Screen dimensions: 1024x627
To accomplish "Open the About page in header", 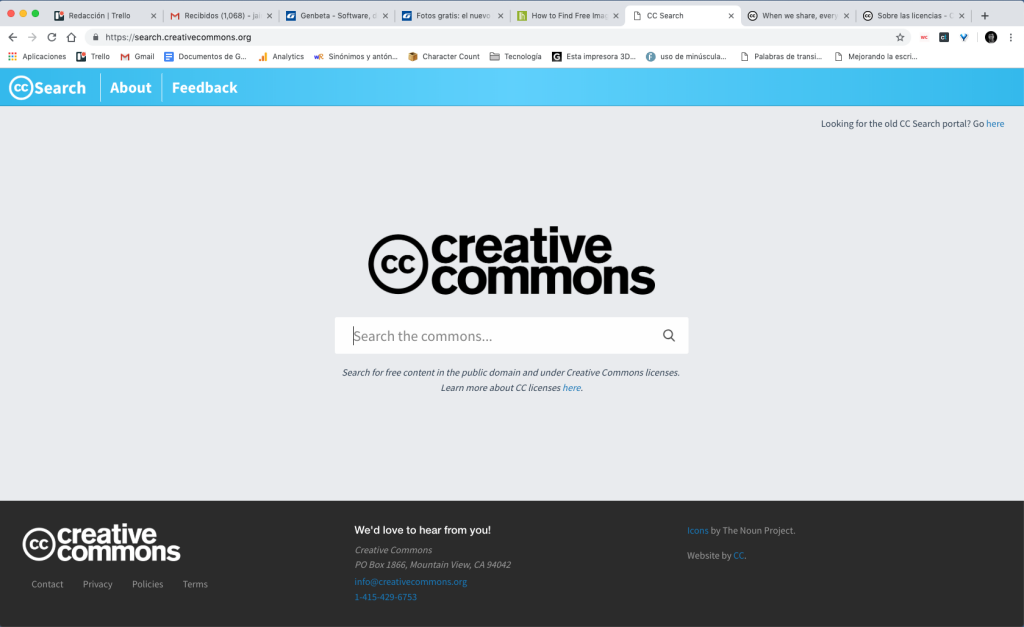I will (131, 88).
